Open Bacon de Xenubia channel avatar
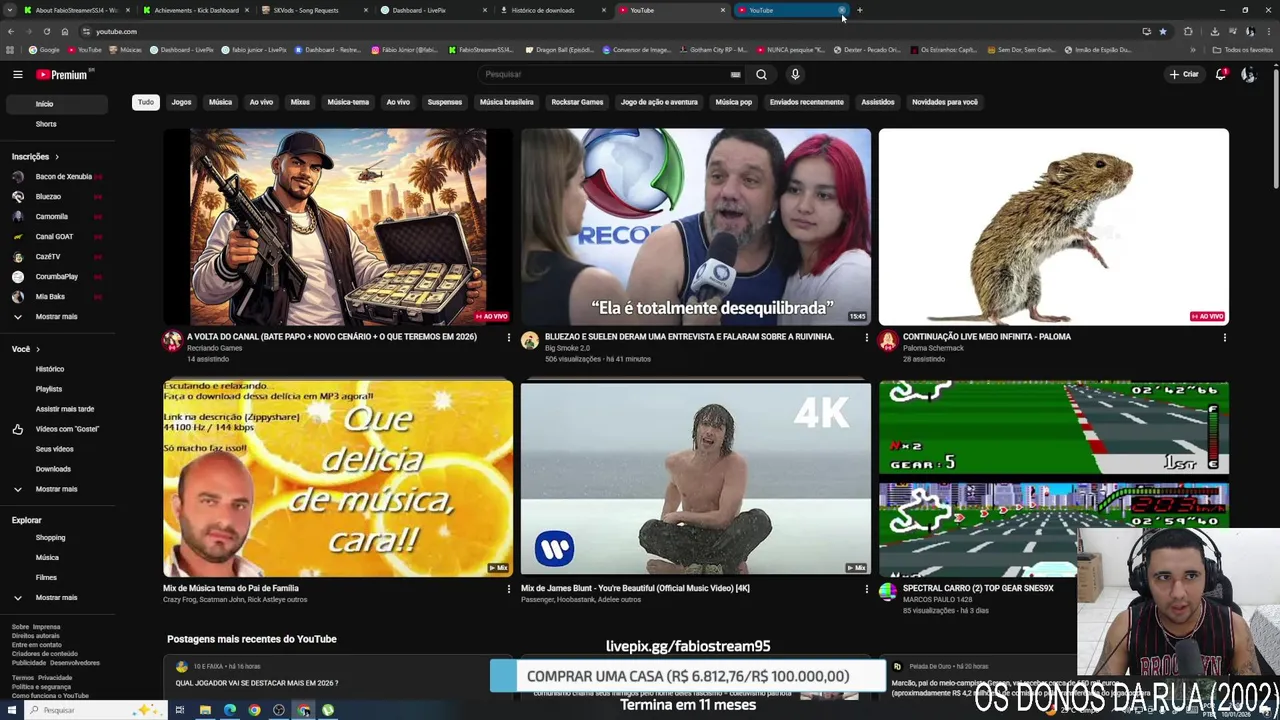Screen dimensions: 1280x720 18,176
